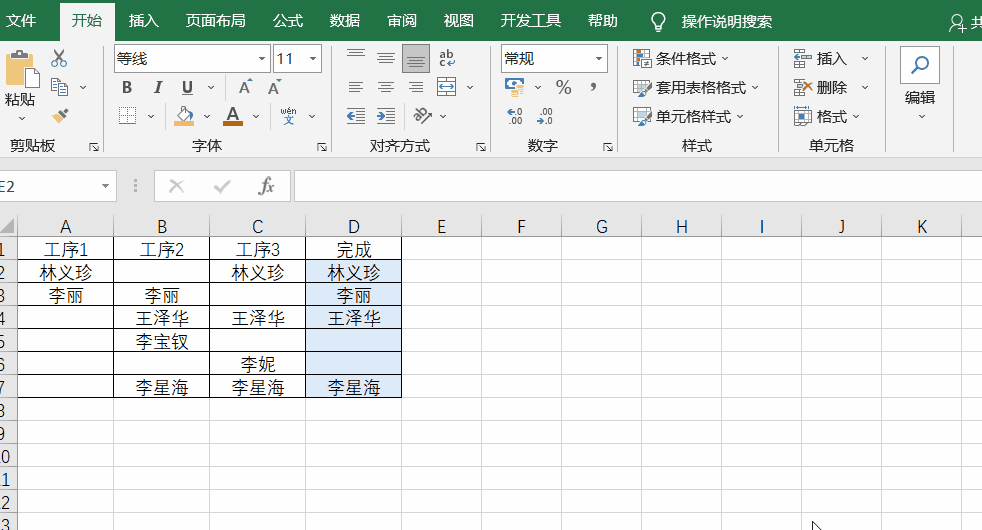Click the Copy icon in clipboard group
Image resolution: width=982 pixels, height=530 pixels.
(59, 87)
